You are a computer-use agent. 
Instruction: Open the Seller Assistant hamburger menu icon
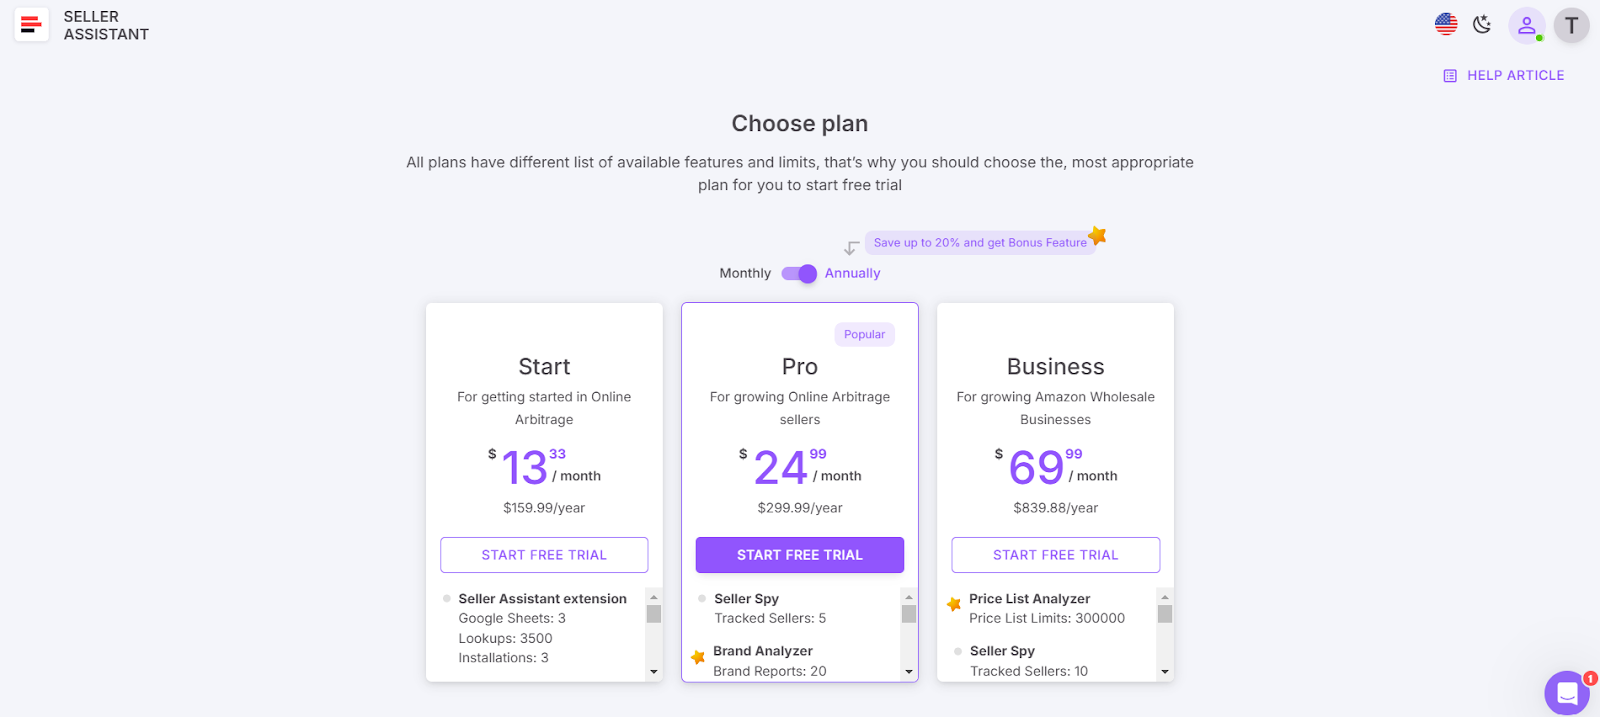click(x=31, y=24)
